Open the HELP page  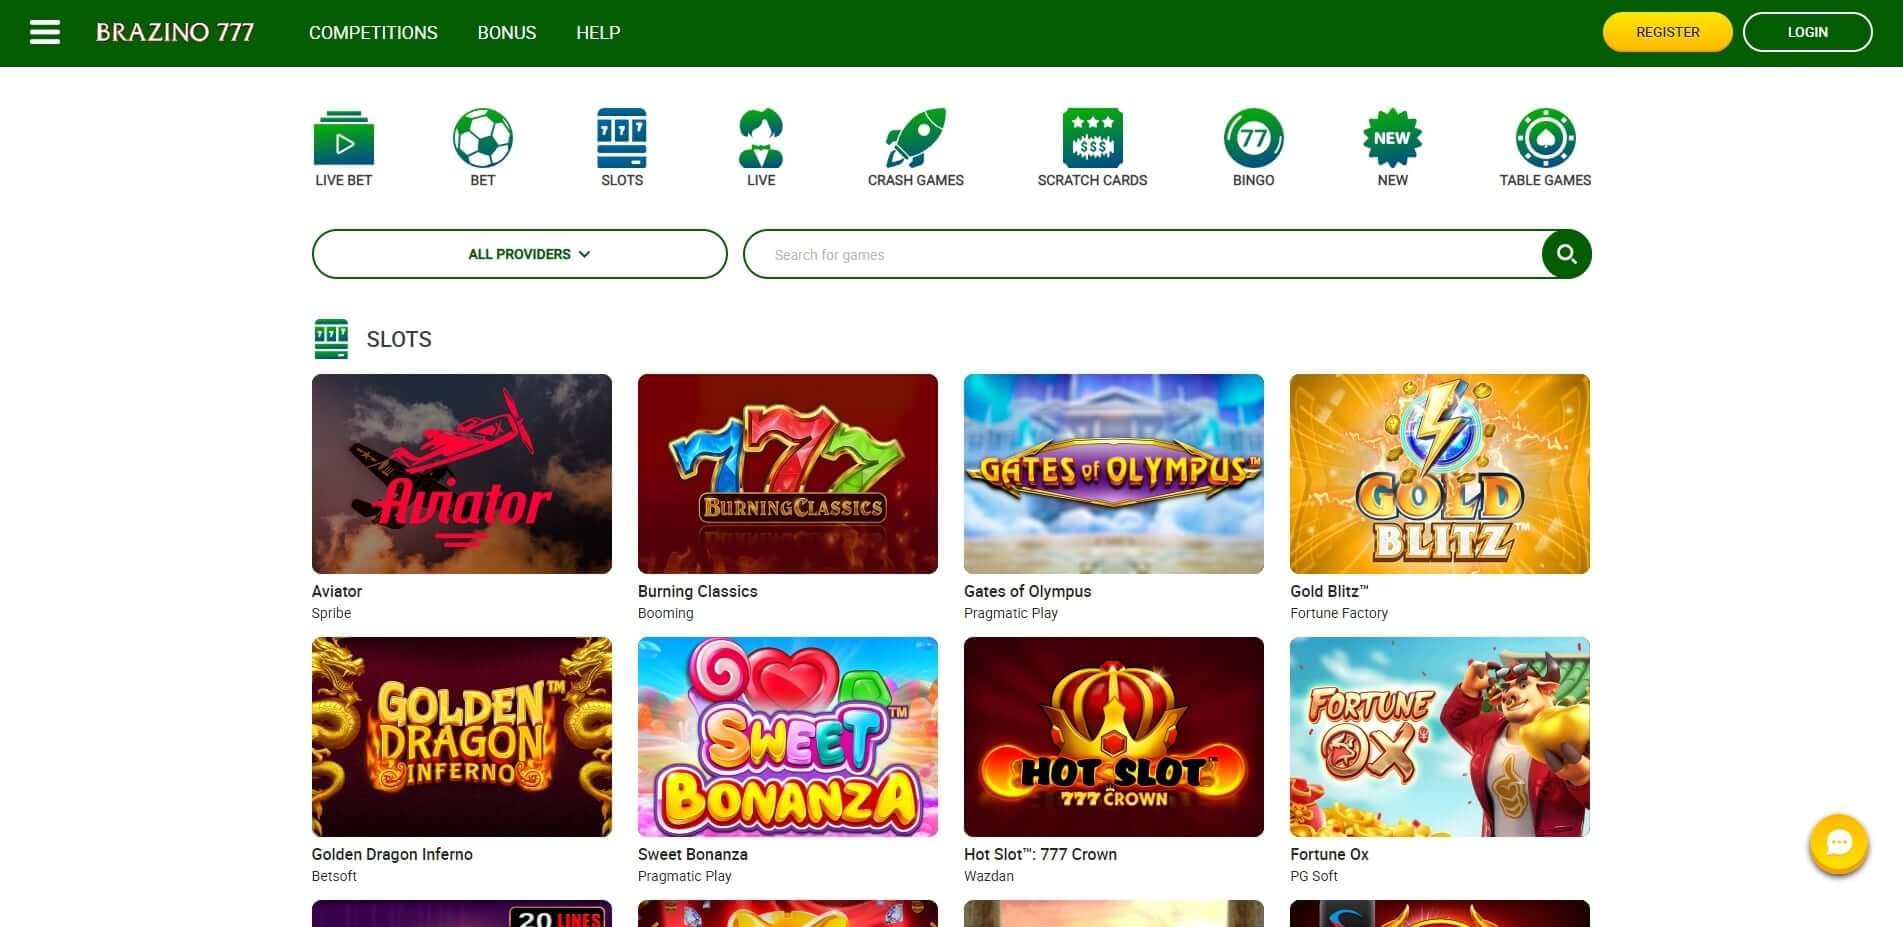[x=597, y=32]
